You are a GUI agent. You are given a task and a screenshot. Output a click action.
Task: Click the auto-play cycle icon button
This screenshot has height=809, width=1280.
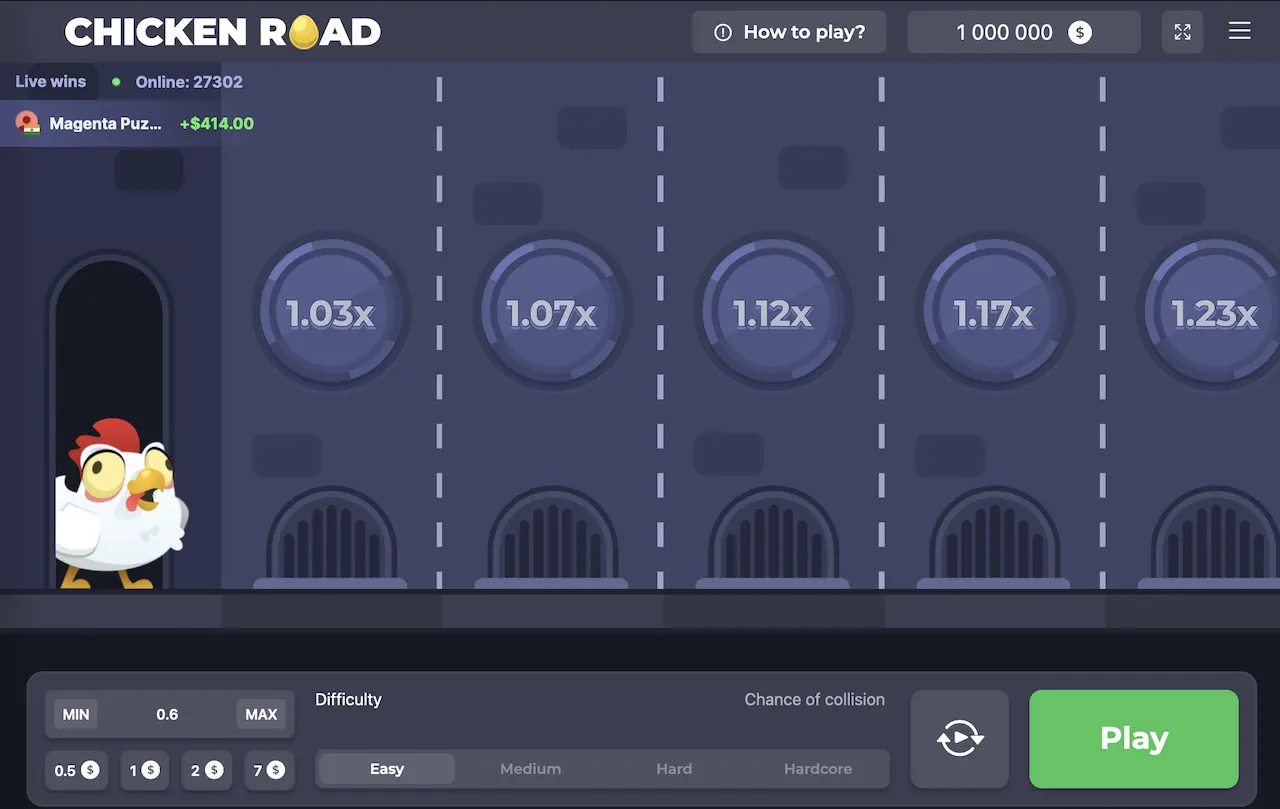click(960, 739)
